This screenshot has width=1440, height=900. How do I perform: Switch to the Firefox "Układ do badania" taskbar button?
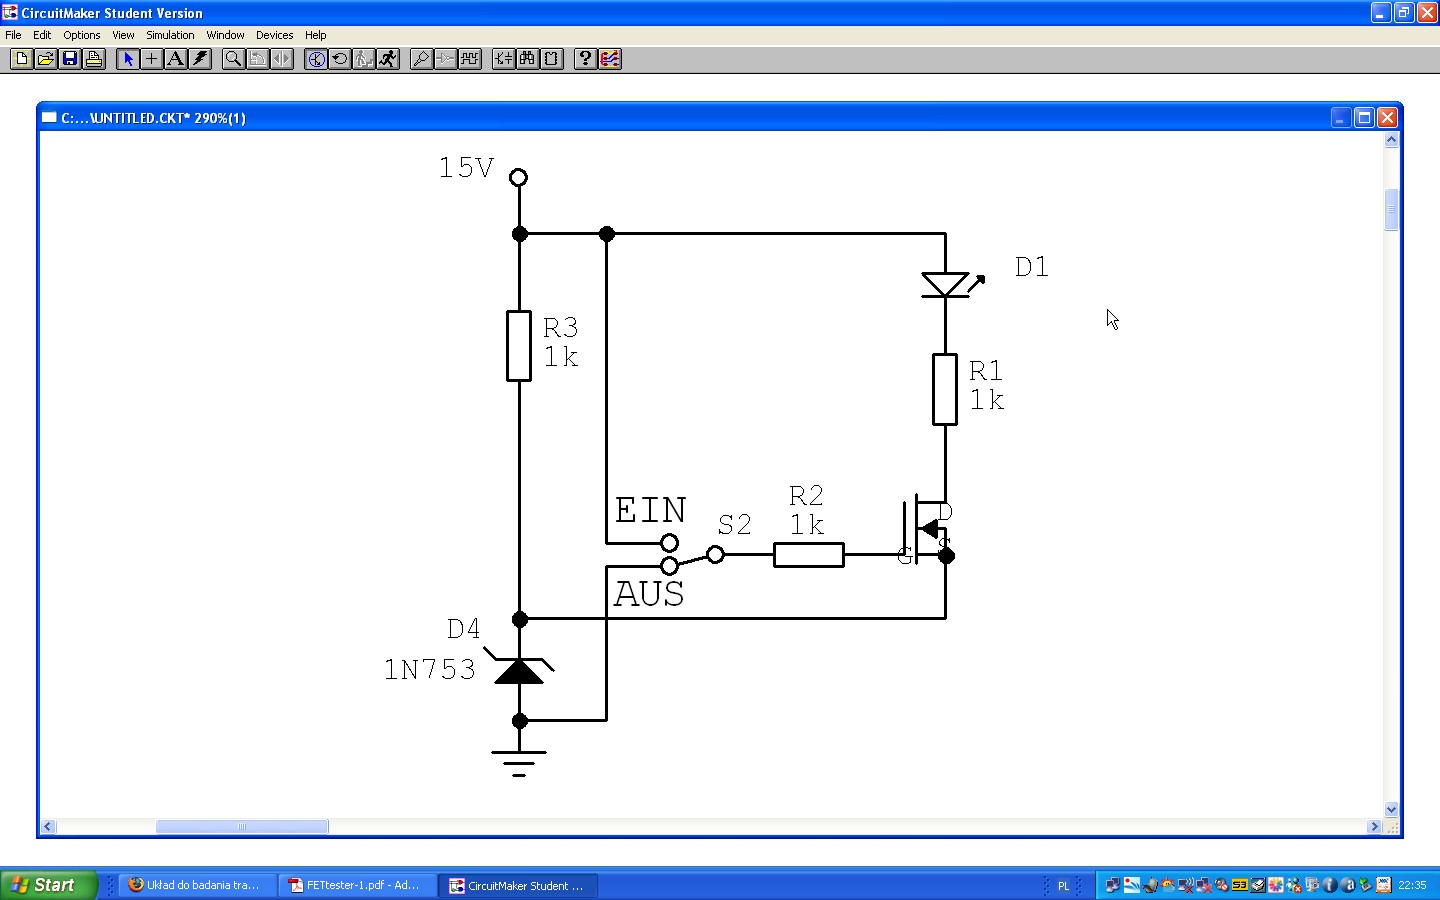coord(197,885)
